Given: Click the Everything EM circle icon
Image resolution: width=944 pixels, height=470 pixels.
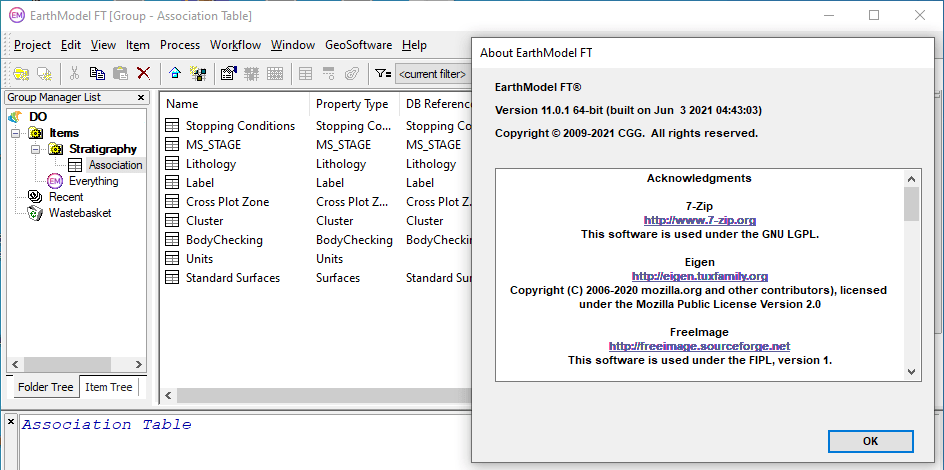Looking at the screenshot, I should click(55, 181).
